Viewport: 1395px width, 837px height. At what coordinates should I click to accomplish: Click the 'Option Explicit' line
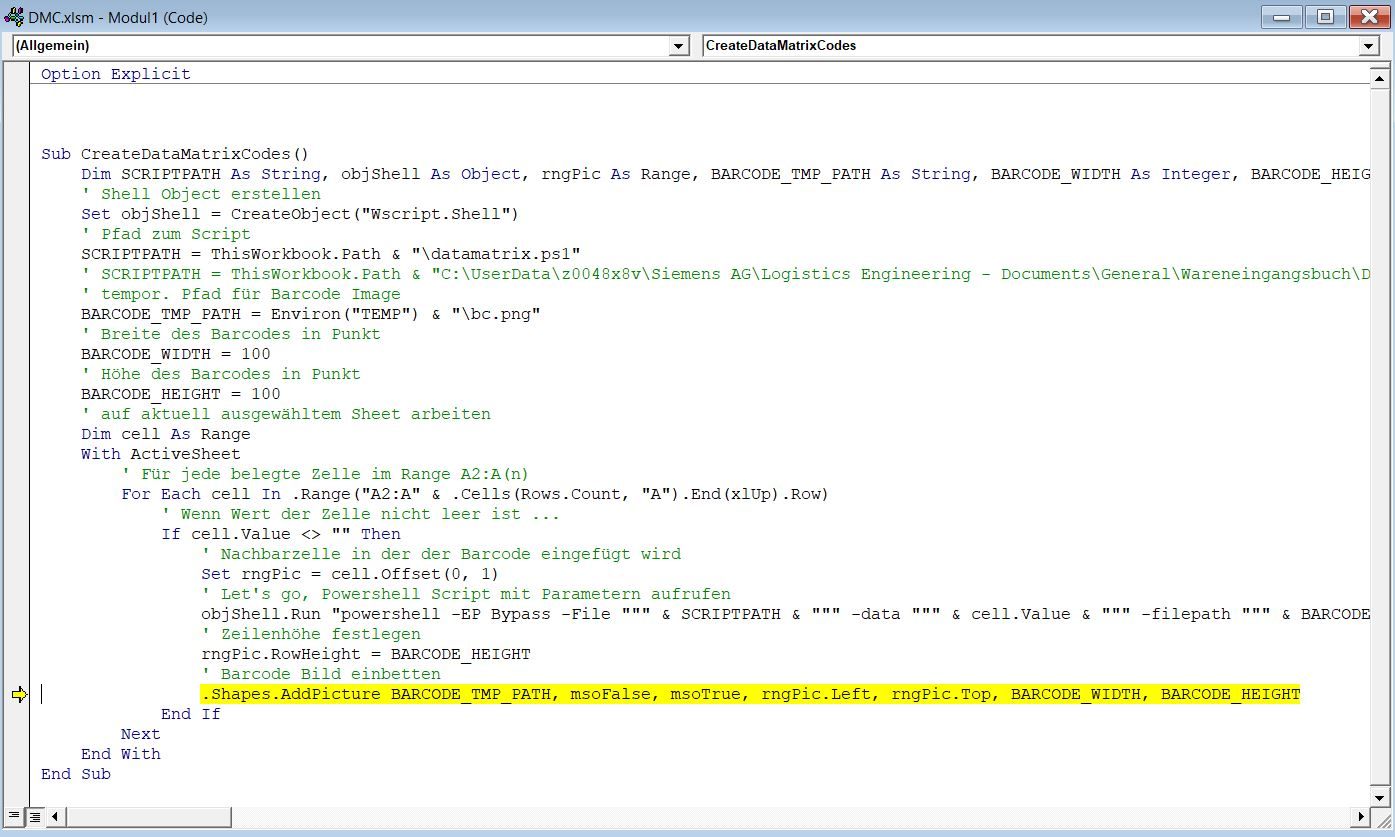(x=115, y=74)
